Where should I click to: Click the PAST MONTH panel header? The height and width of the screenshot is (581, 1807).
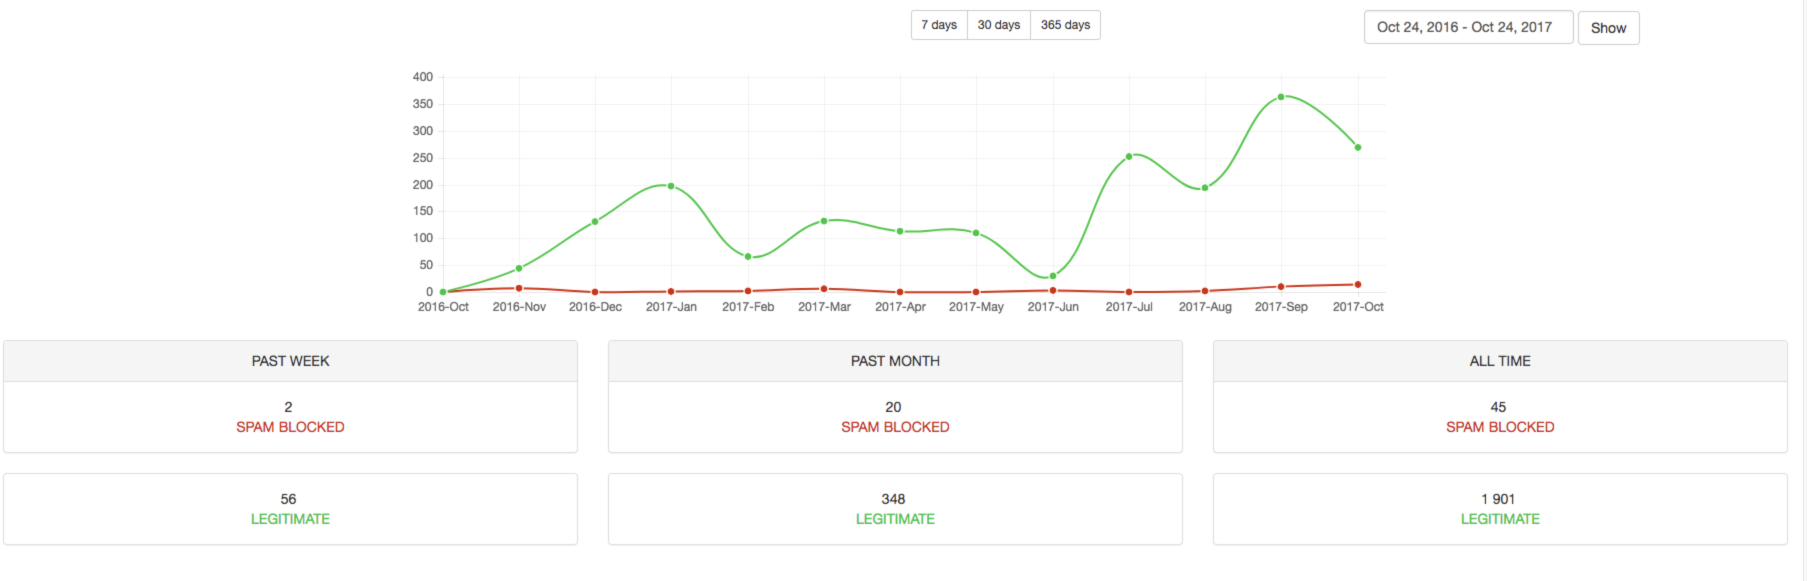pos(895,361)
